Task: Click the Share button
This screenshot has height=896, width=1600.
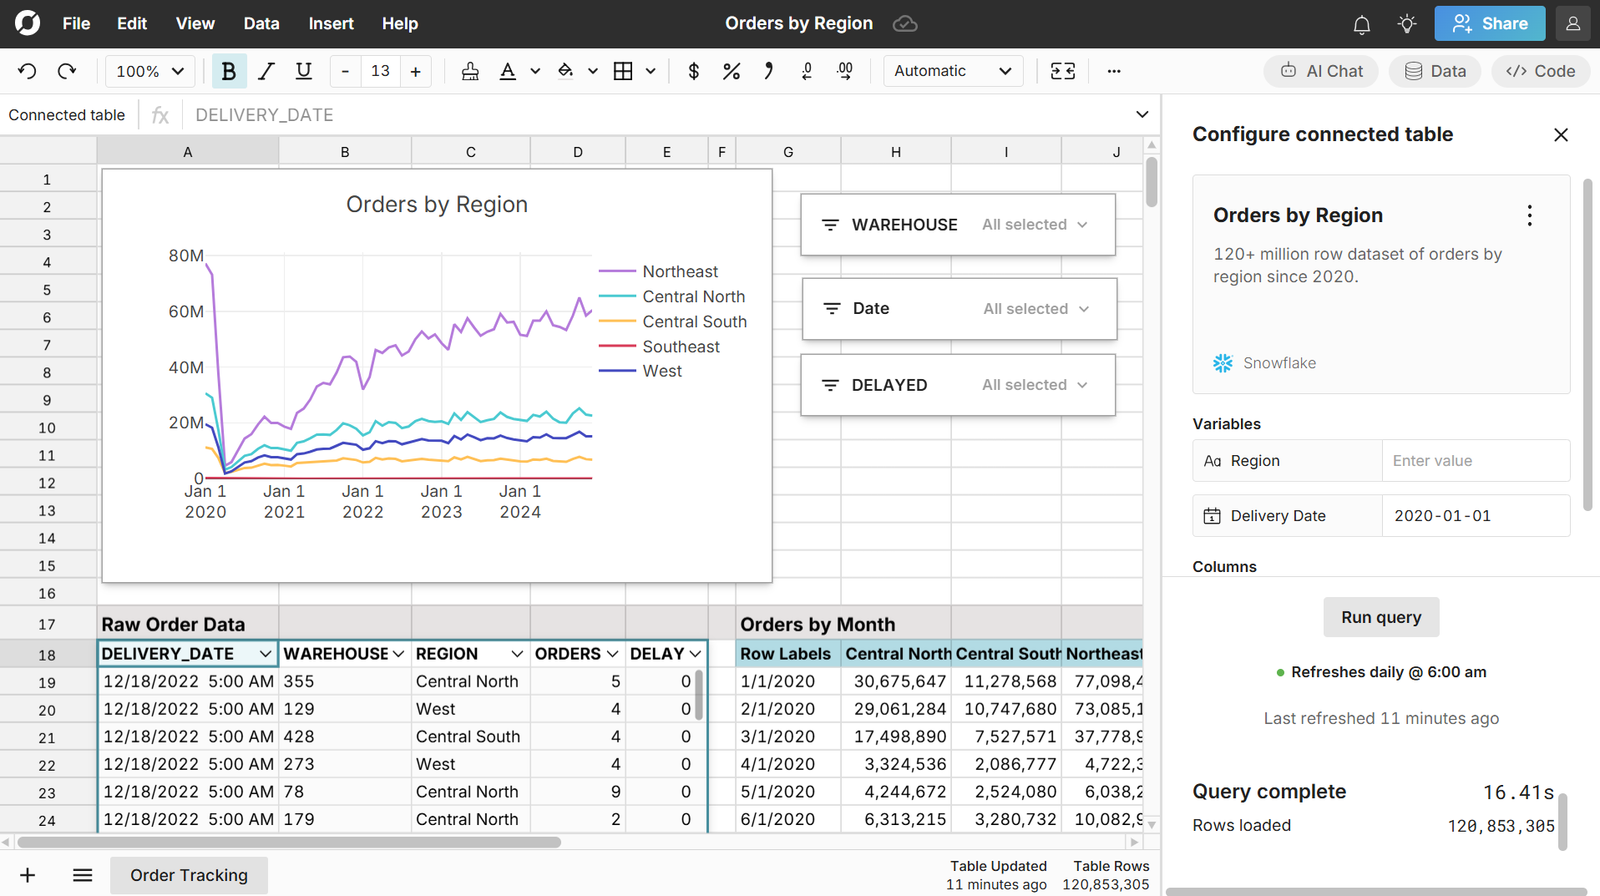Action: (x=1489, y=24)
